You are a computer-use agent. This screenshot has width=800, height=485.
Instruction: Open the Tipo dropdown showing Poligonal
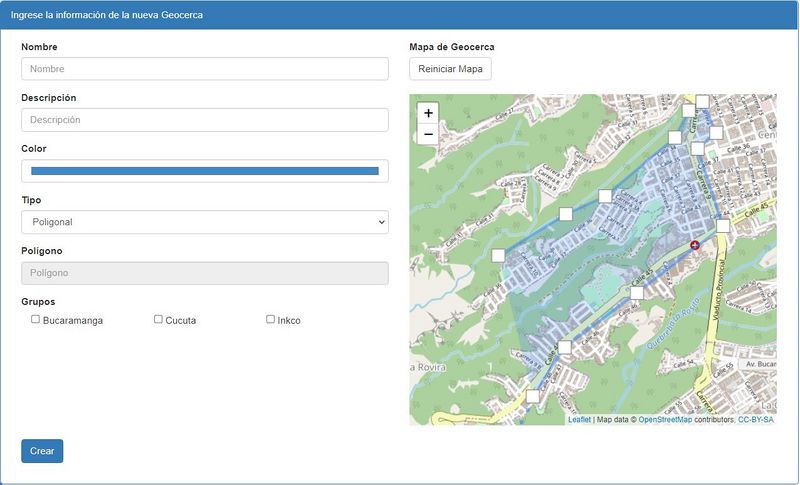point(205,222)
